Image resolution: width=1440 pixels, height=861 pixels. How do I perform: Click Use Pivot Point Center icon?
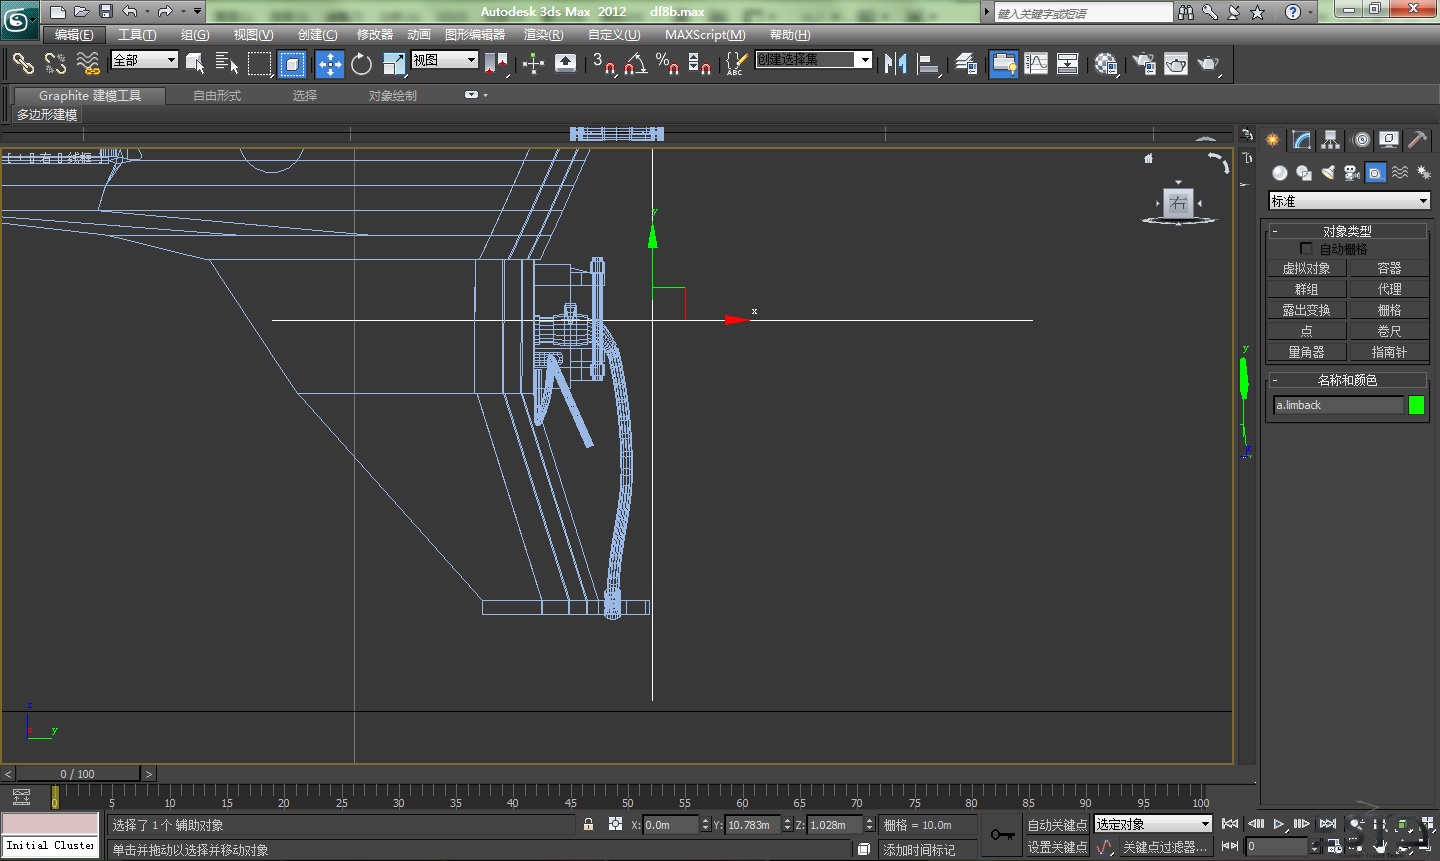point(497,64)
